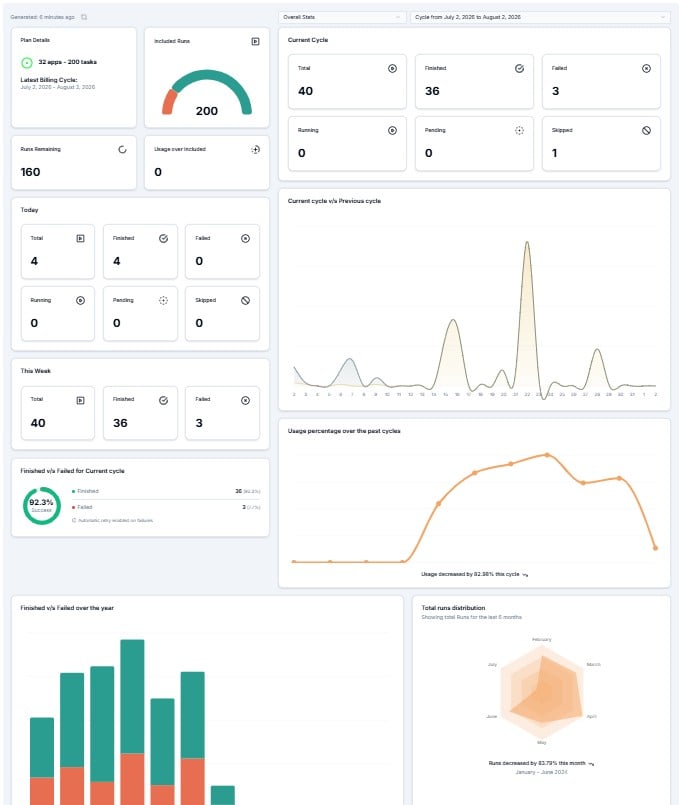This screenshot has width=679, height=805.
Task: Click the radar chart in Total runs distribution
Action: tap(542, 691)
